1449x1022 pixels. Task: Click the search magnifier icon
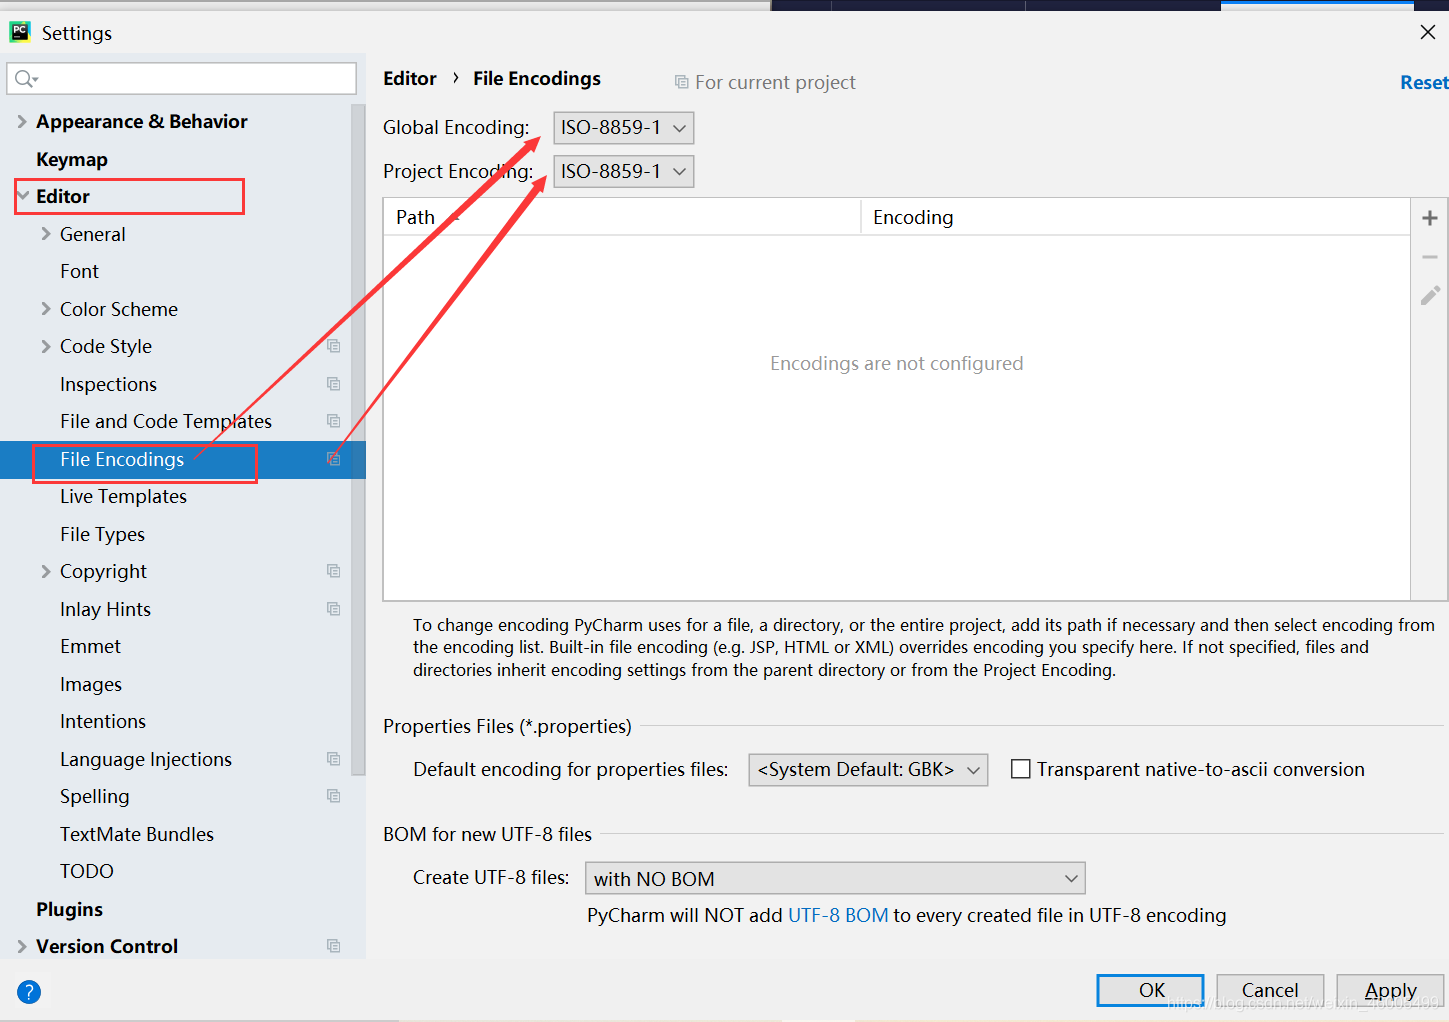click(x=25, y=79)
